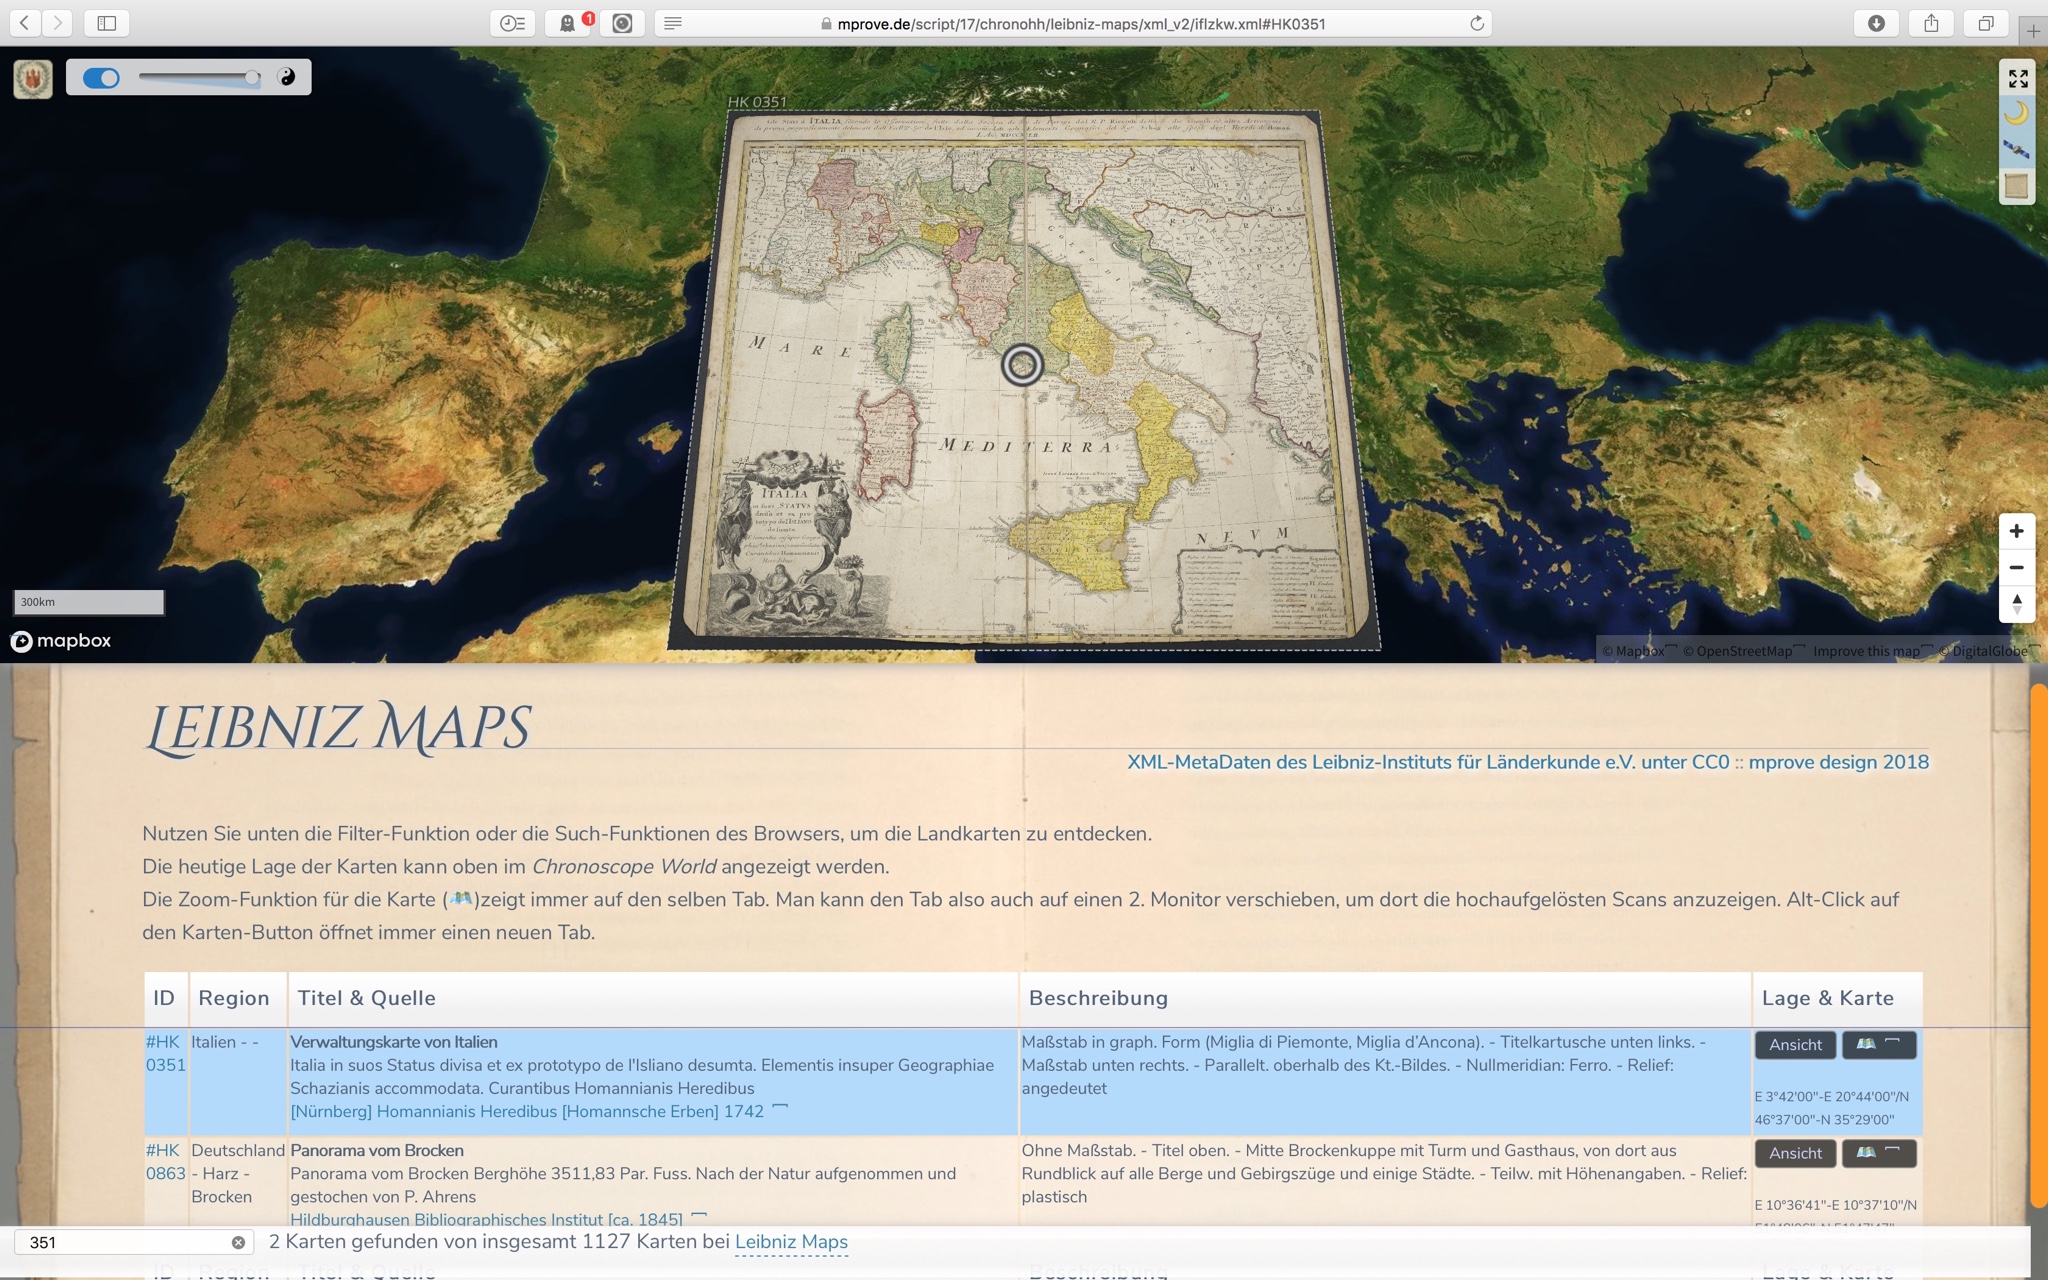2048x1280 pixels.
Task: Open map zoom button for HK 0351
Action: coord(1878,1044)
